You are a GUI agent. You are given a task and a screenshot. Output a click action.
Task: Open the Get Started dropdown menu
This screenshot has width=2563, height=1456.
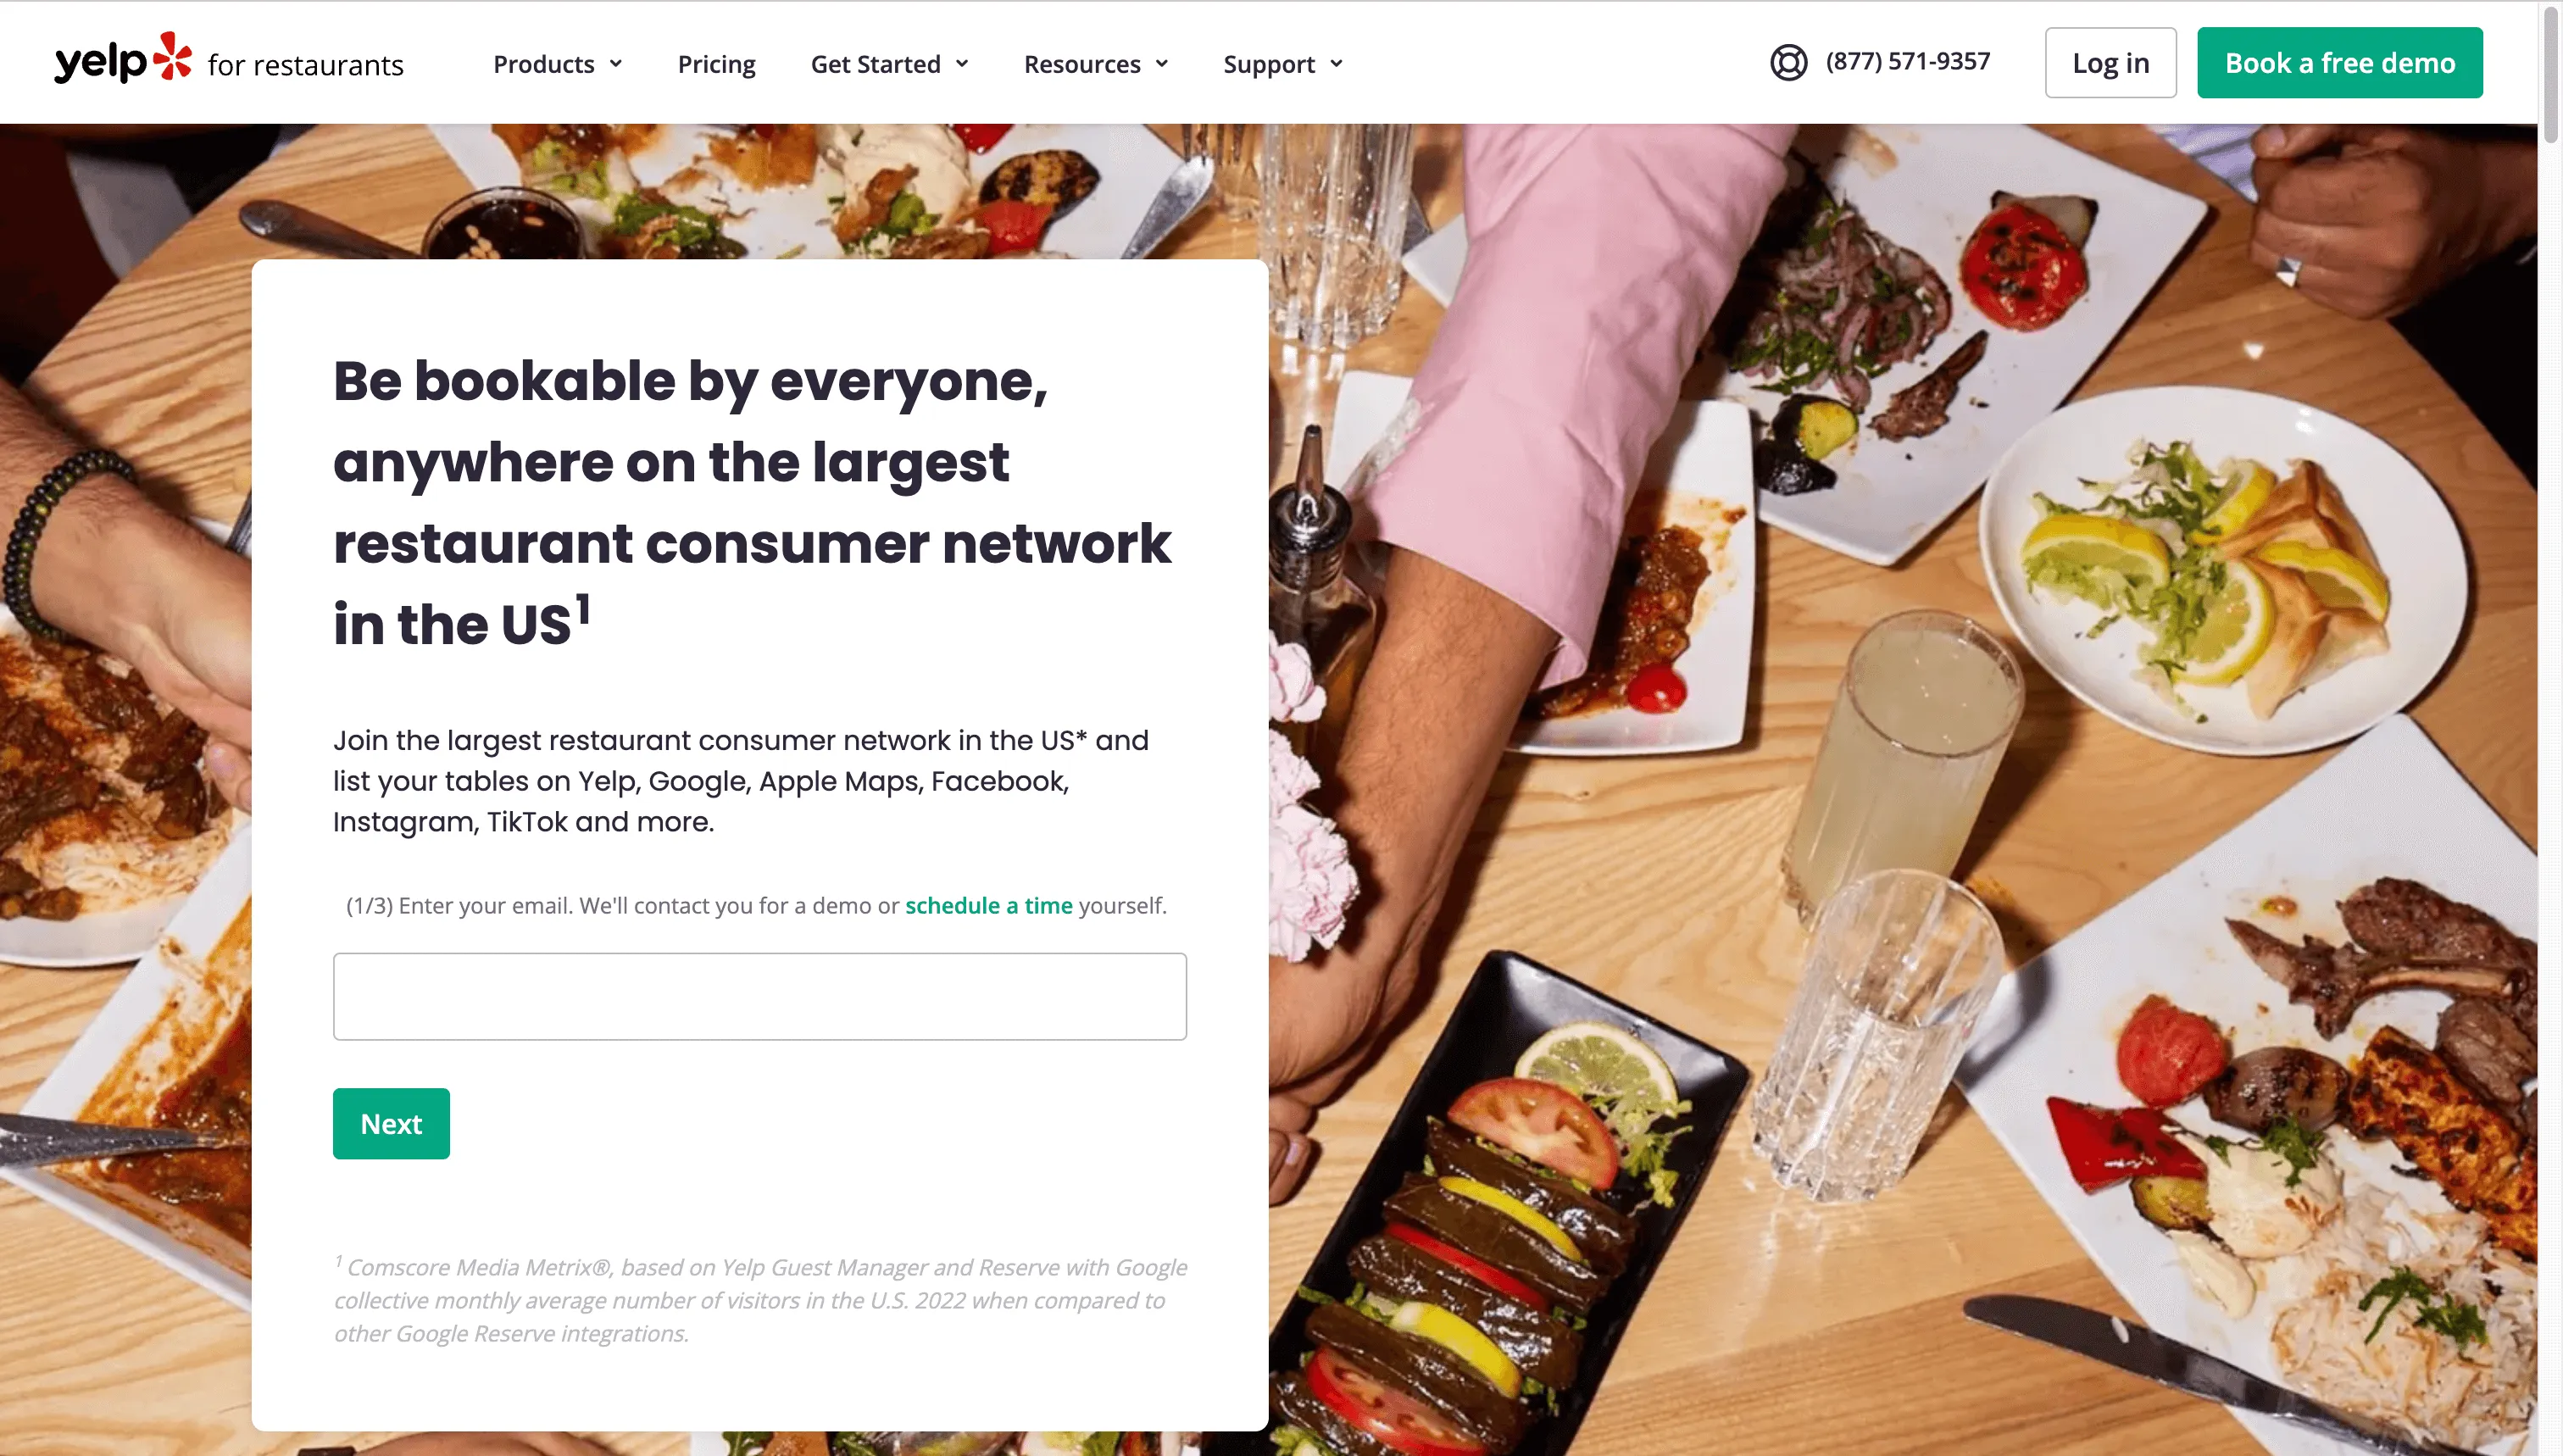889,64
